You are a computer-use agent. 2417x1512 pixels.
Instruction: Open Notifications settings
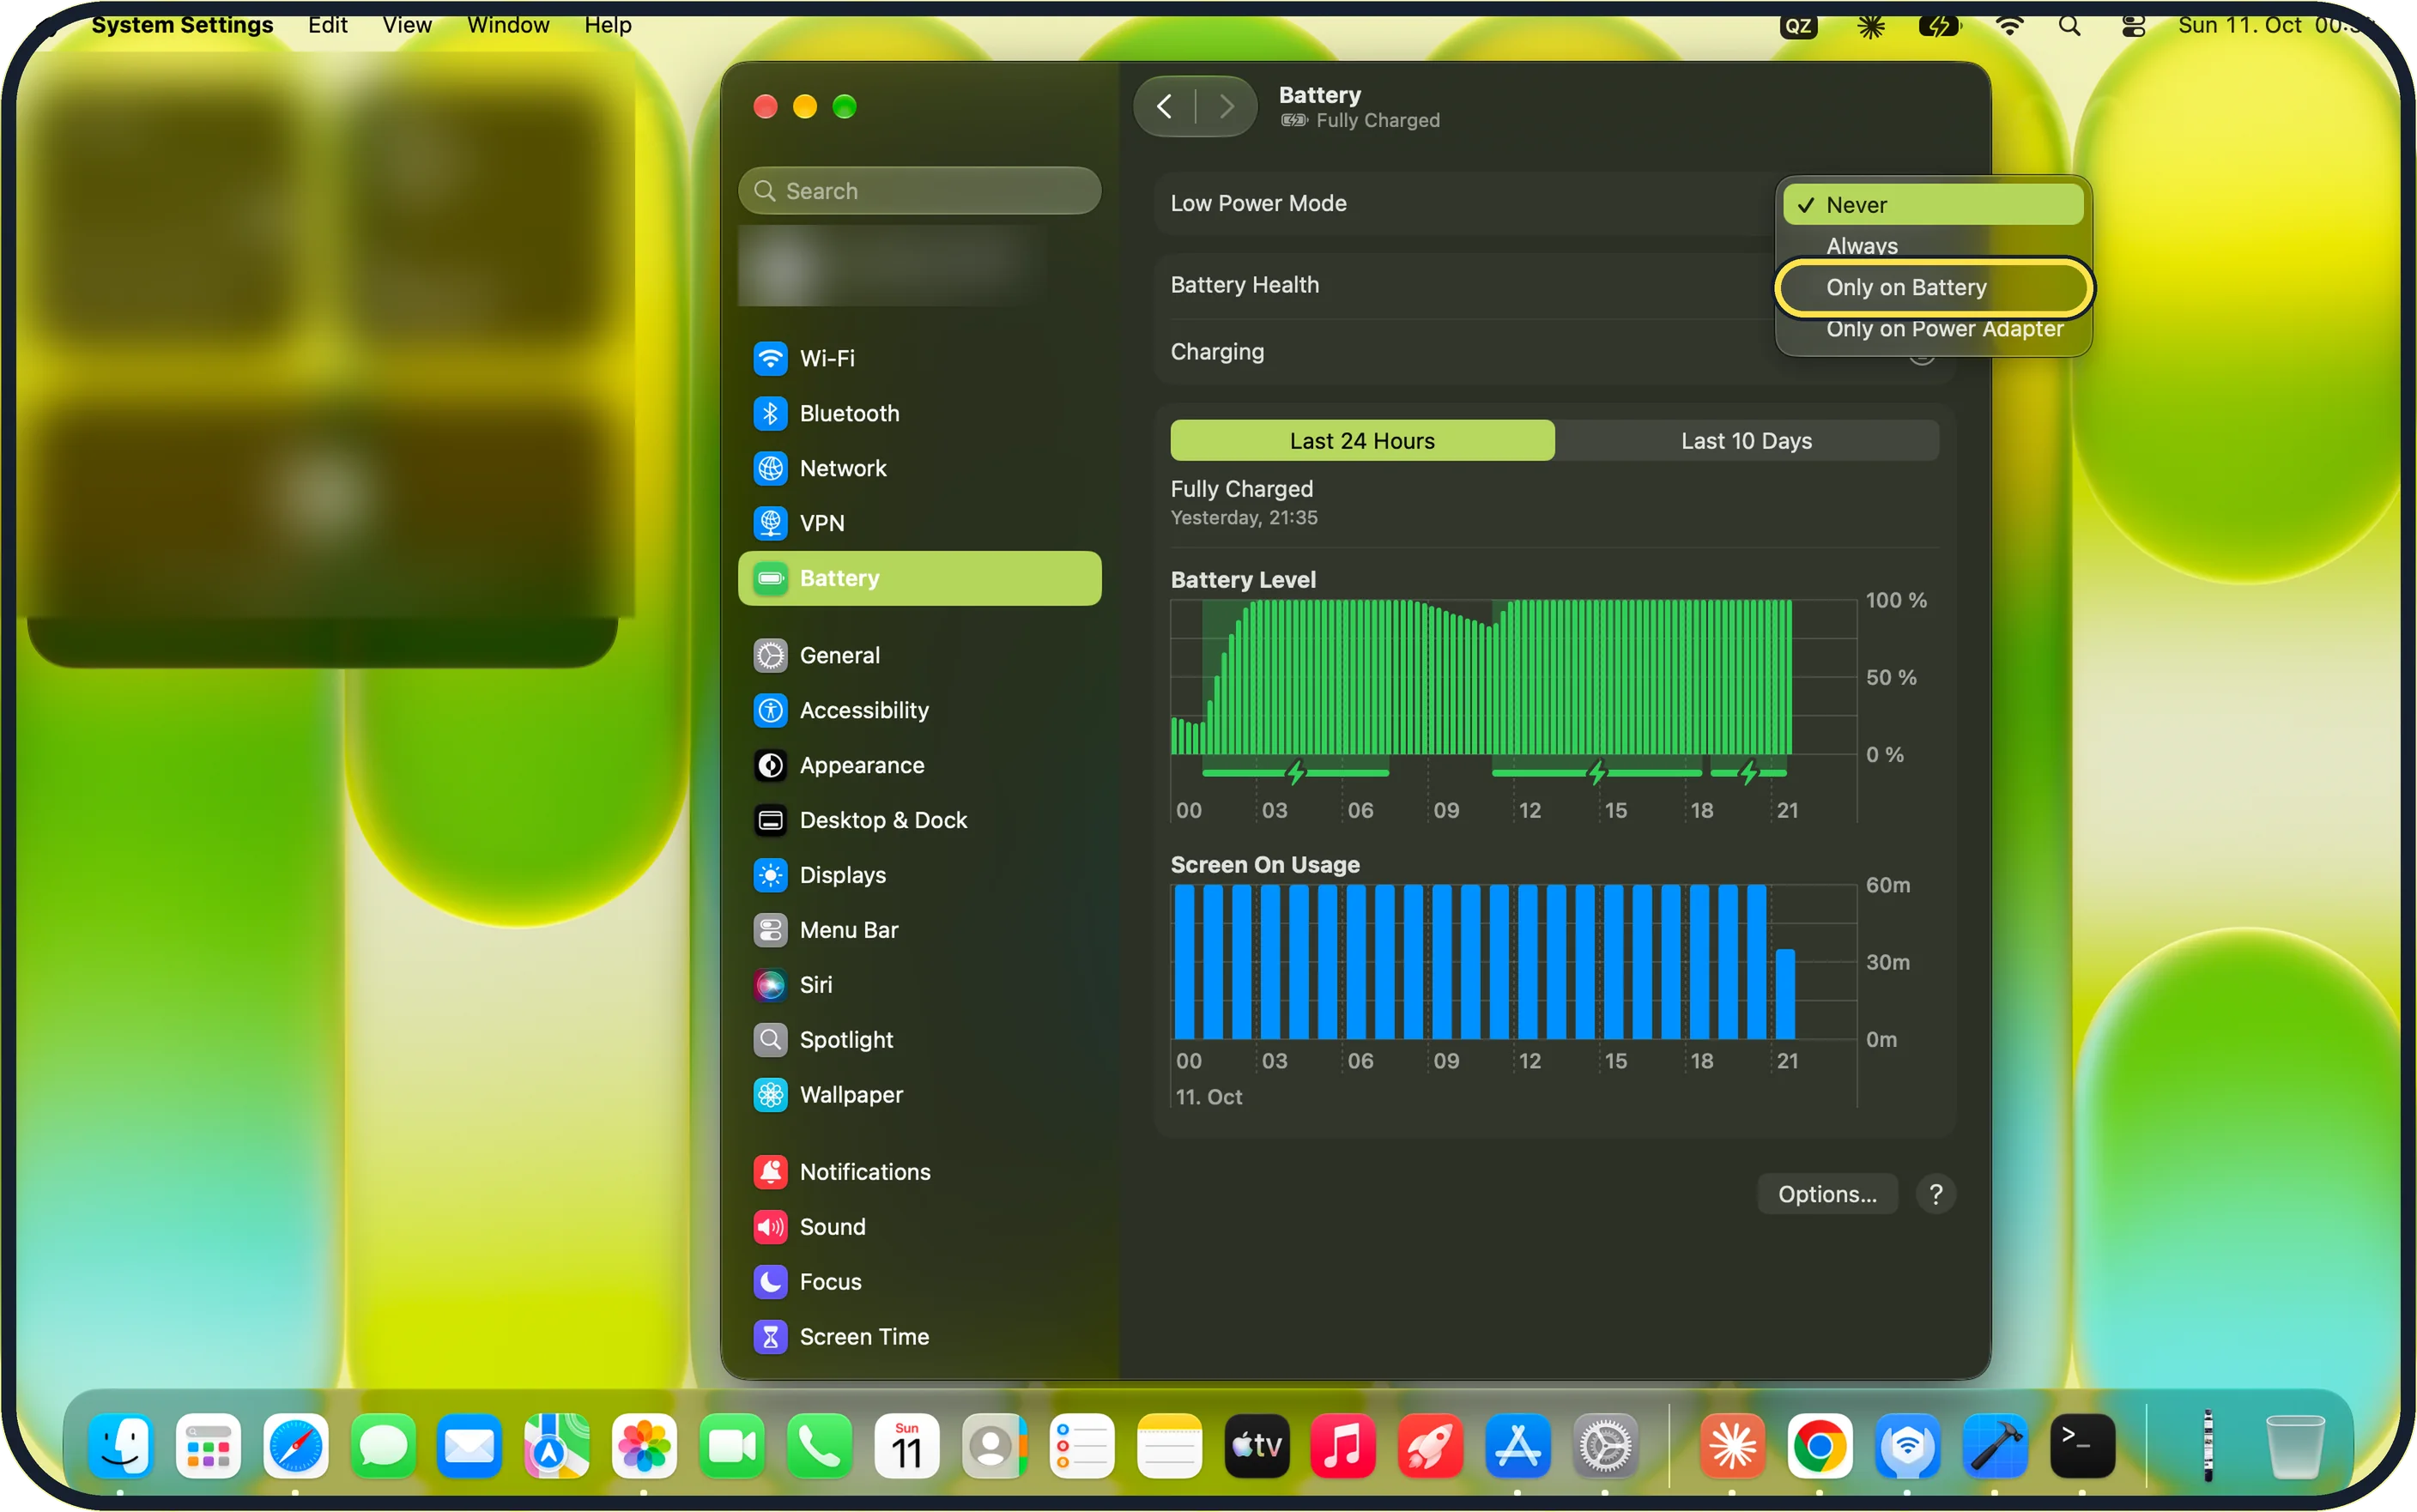coord(919,1172)
